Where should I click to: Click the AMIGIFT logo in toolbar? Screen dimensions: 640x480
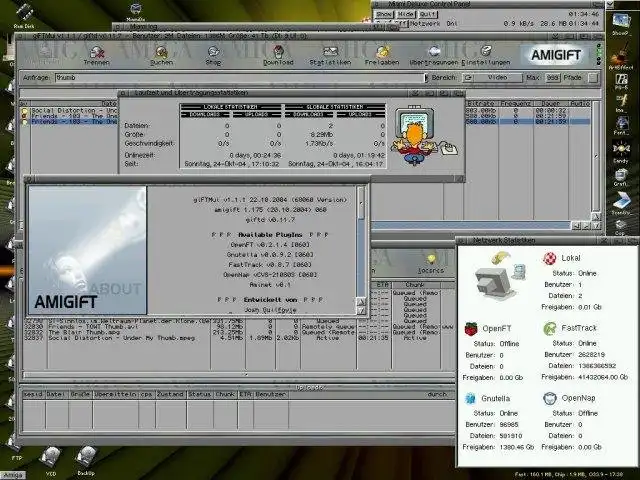point(556,55)
